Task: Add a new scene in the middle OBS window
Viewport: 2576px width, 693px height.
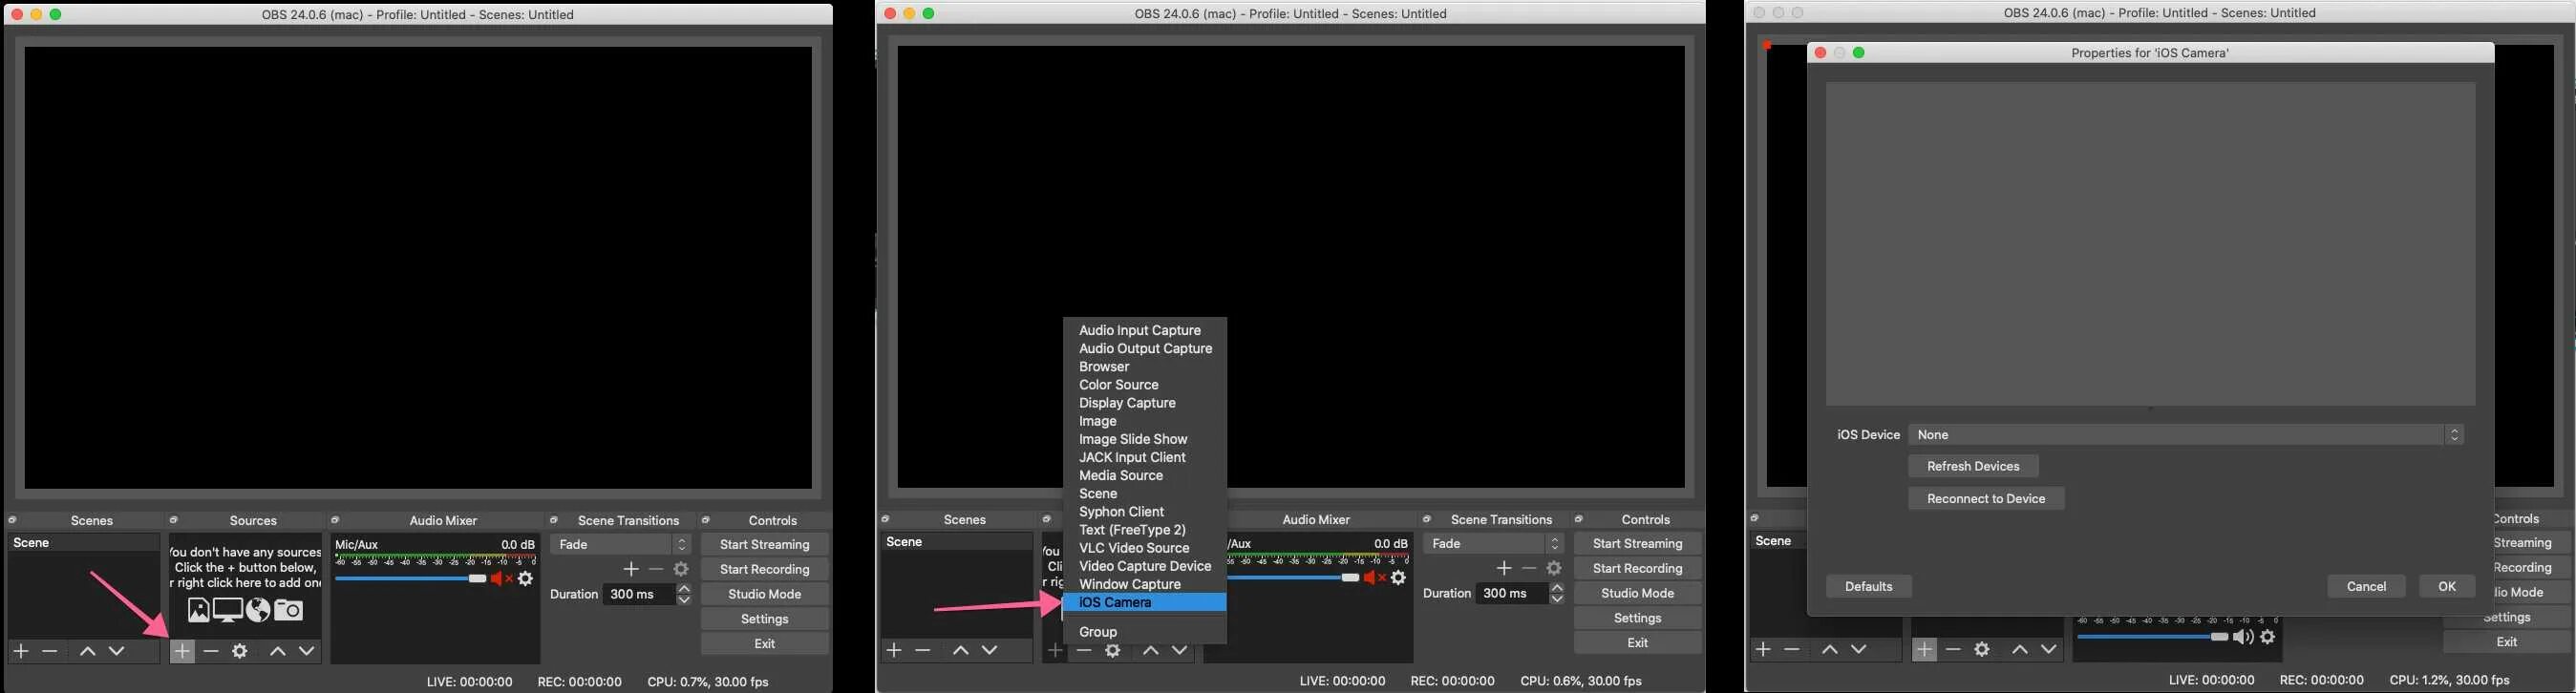Action: [894, 650]
